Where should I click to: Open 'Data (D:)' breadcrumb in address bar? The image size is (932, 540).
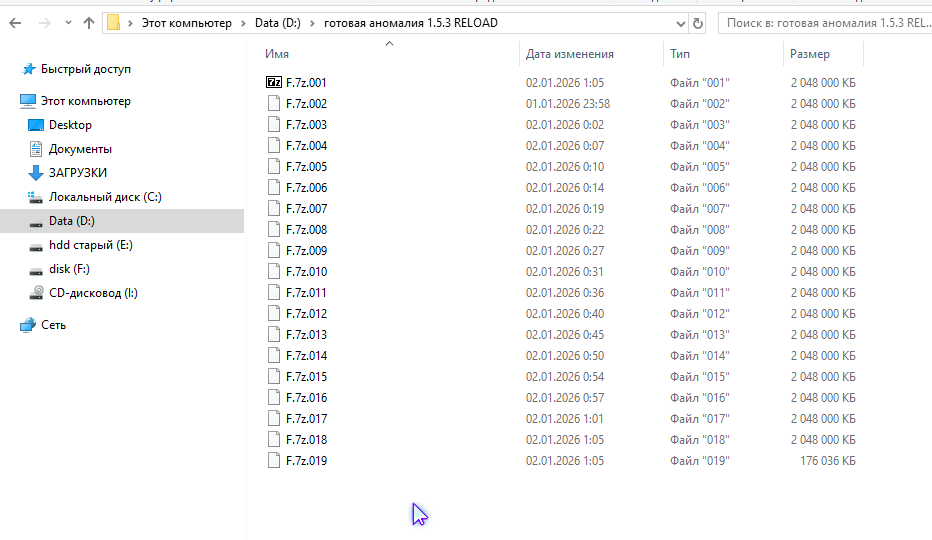(x=278, y=23)
